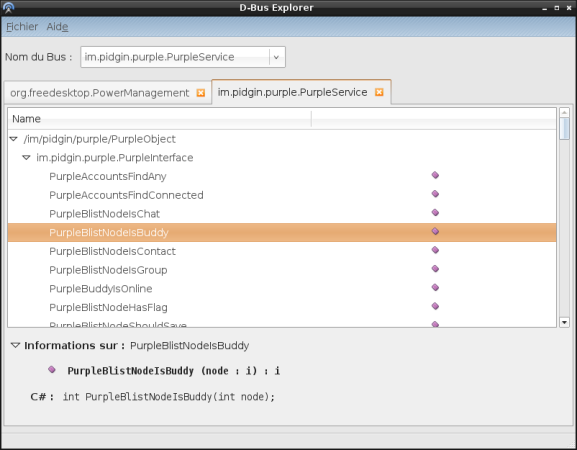Click the diamond icon in the PurpleBlistNodeIsChat row
Image resolution: width=577 pixels, height=450 pixels.
click(435, 213)
